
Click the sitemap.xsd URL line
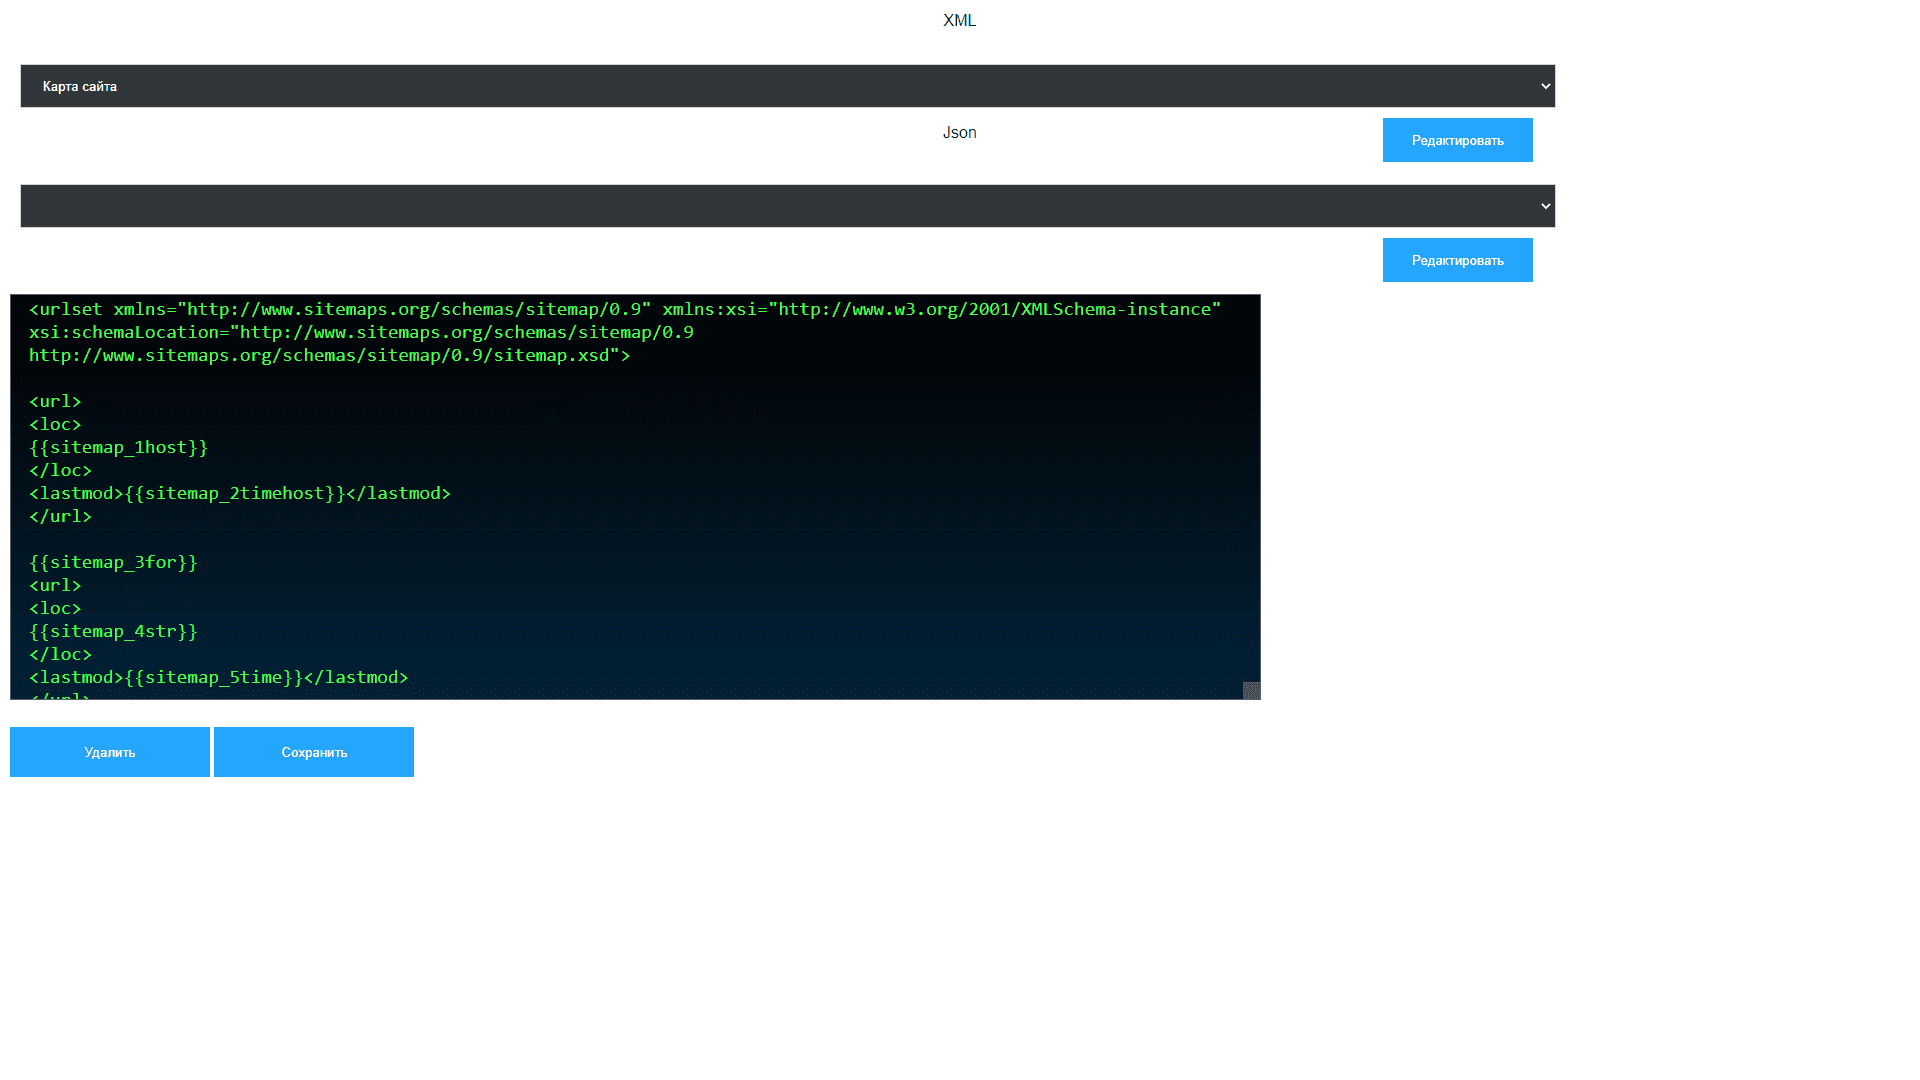pyautogui.click(x=329, y=355)
